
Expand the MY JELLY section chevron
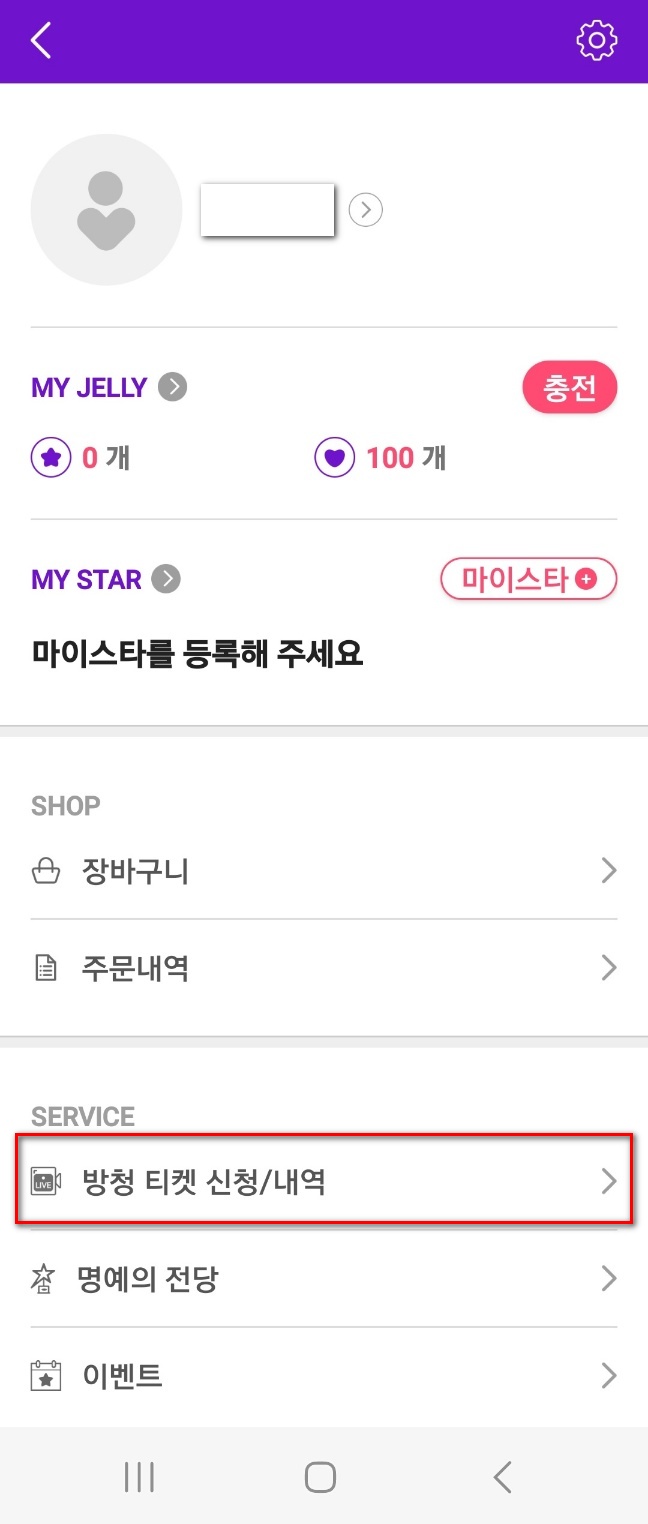coord(171,387)
